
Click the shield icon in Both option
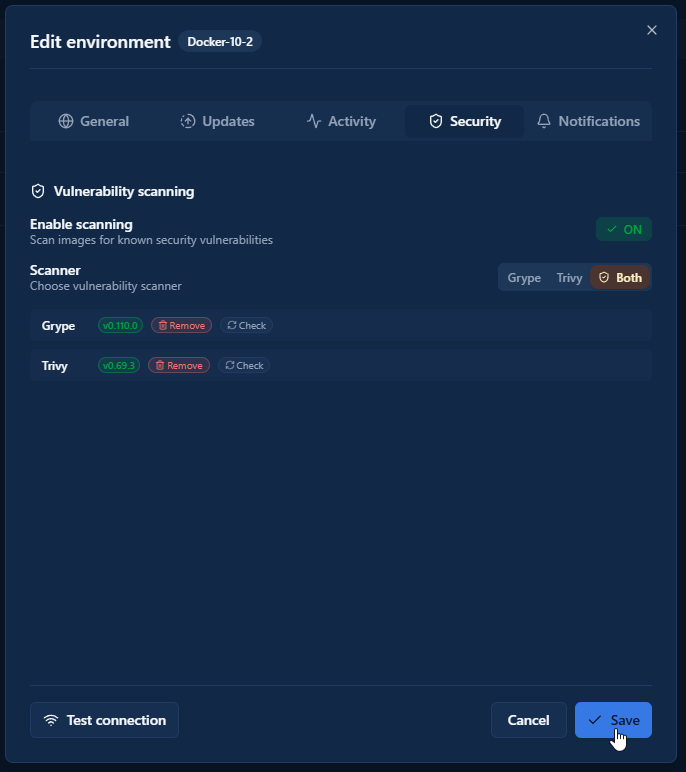coord(604,278)
